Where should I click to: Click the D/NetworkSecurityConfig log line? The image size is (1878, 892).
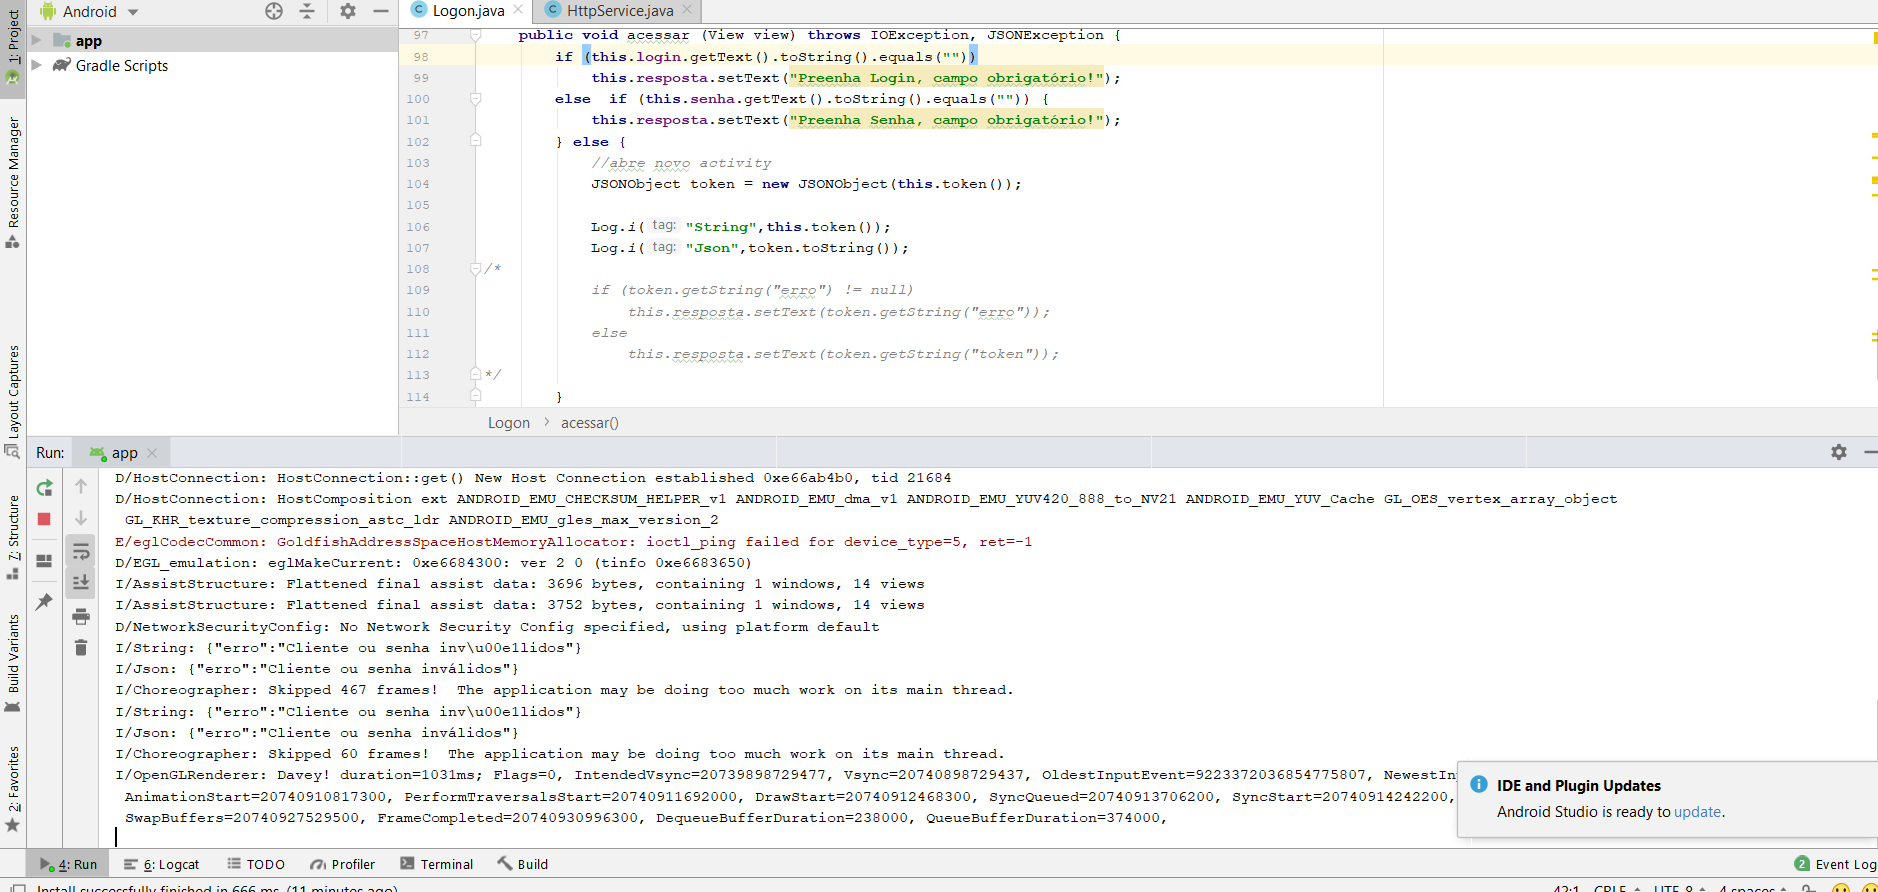coord(497,627)
